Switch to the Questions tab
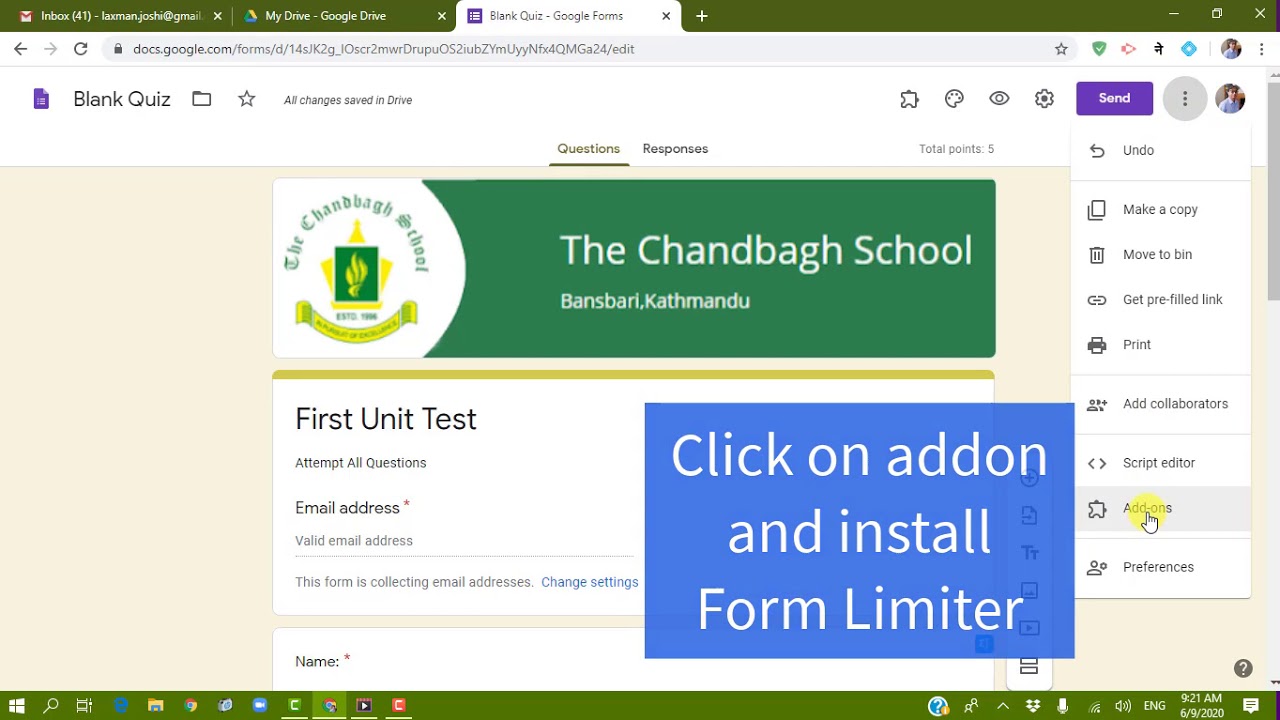Viewport: 1280px width, 720px height. pyautogui.click(x=588, y=148)
